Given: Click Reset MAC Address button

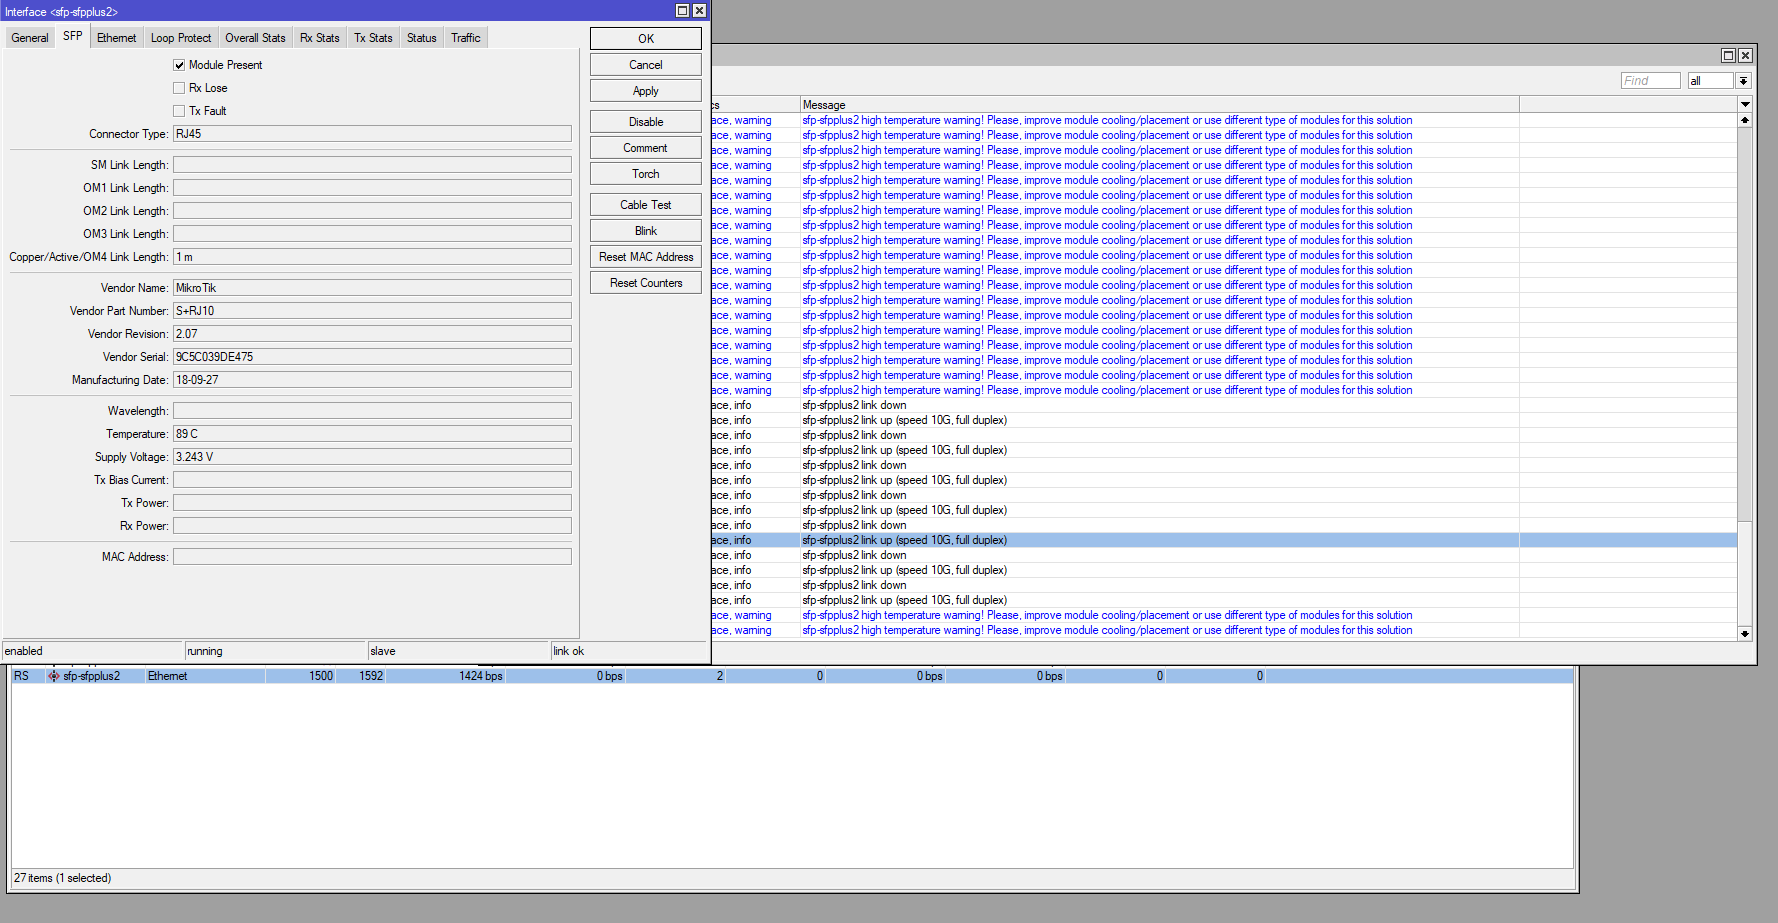Looking at the screenshot, I should click(x=646, y=257).
